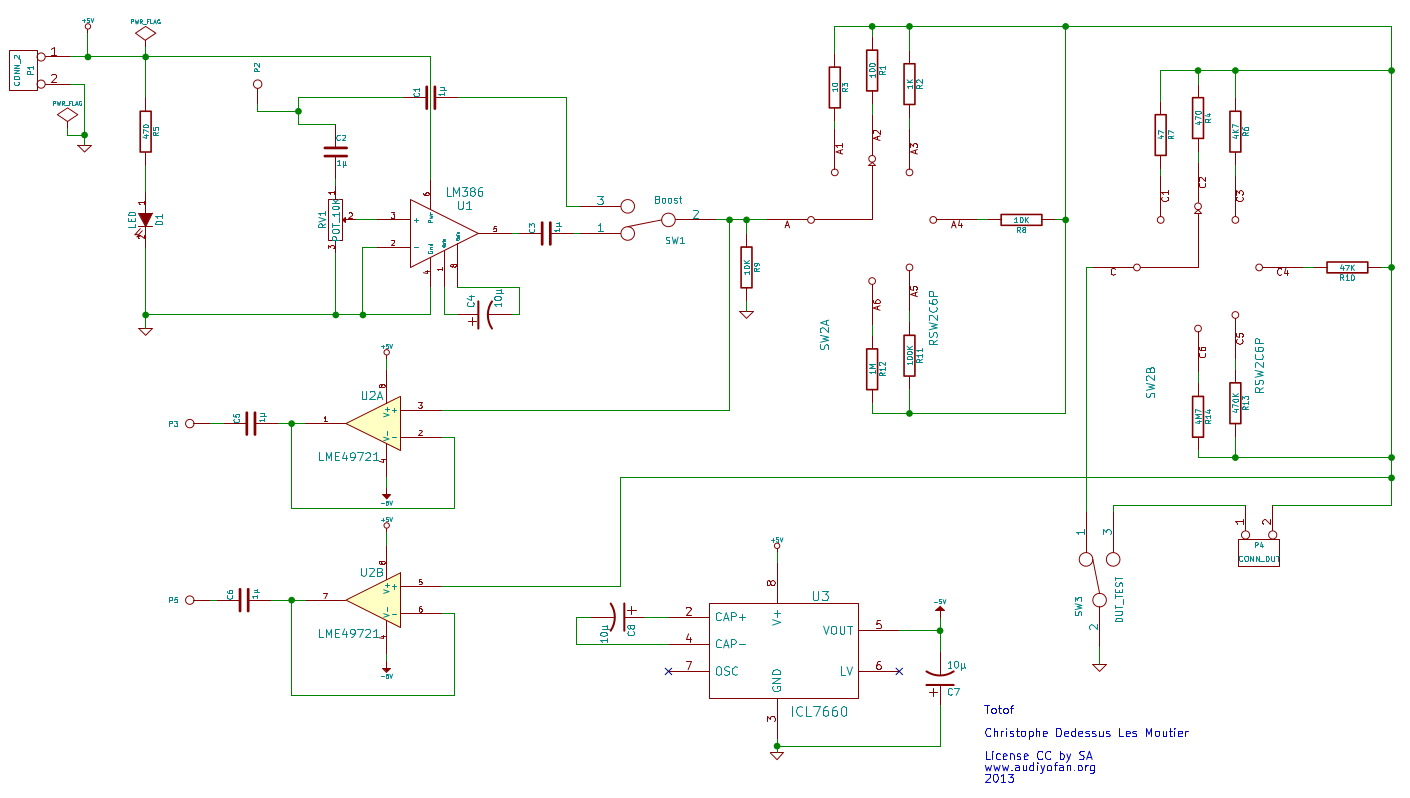Click the U1 LM386 amplifier triangle

pyautogui.click(x=443, y=234)
